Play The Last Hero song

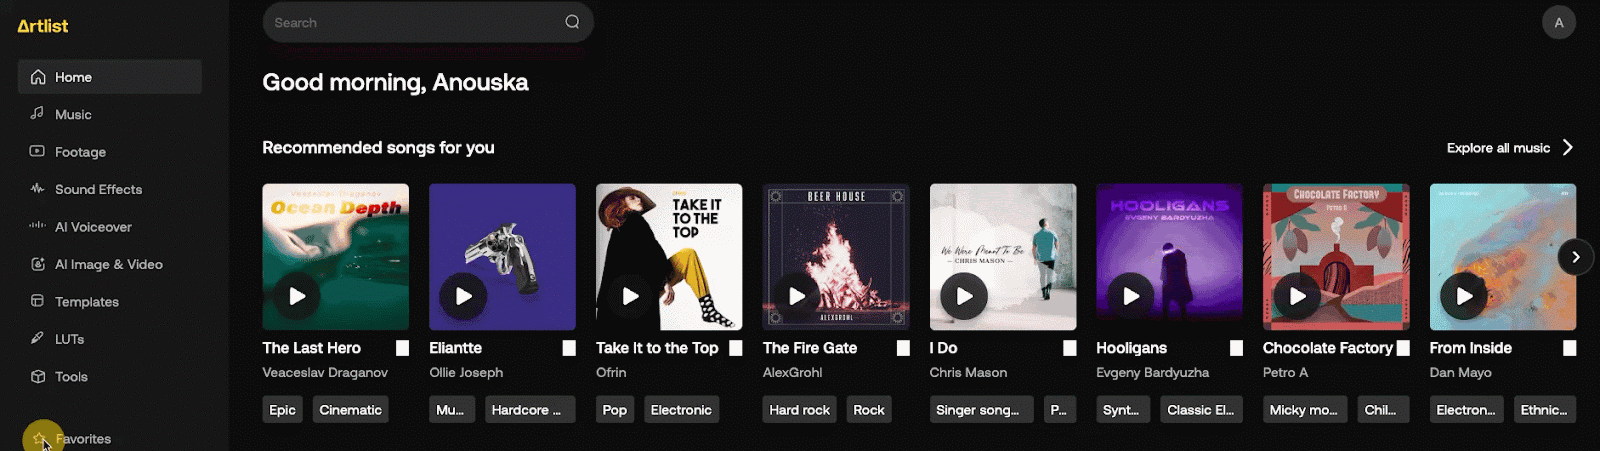[x=297, y=296]
